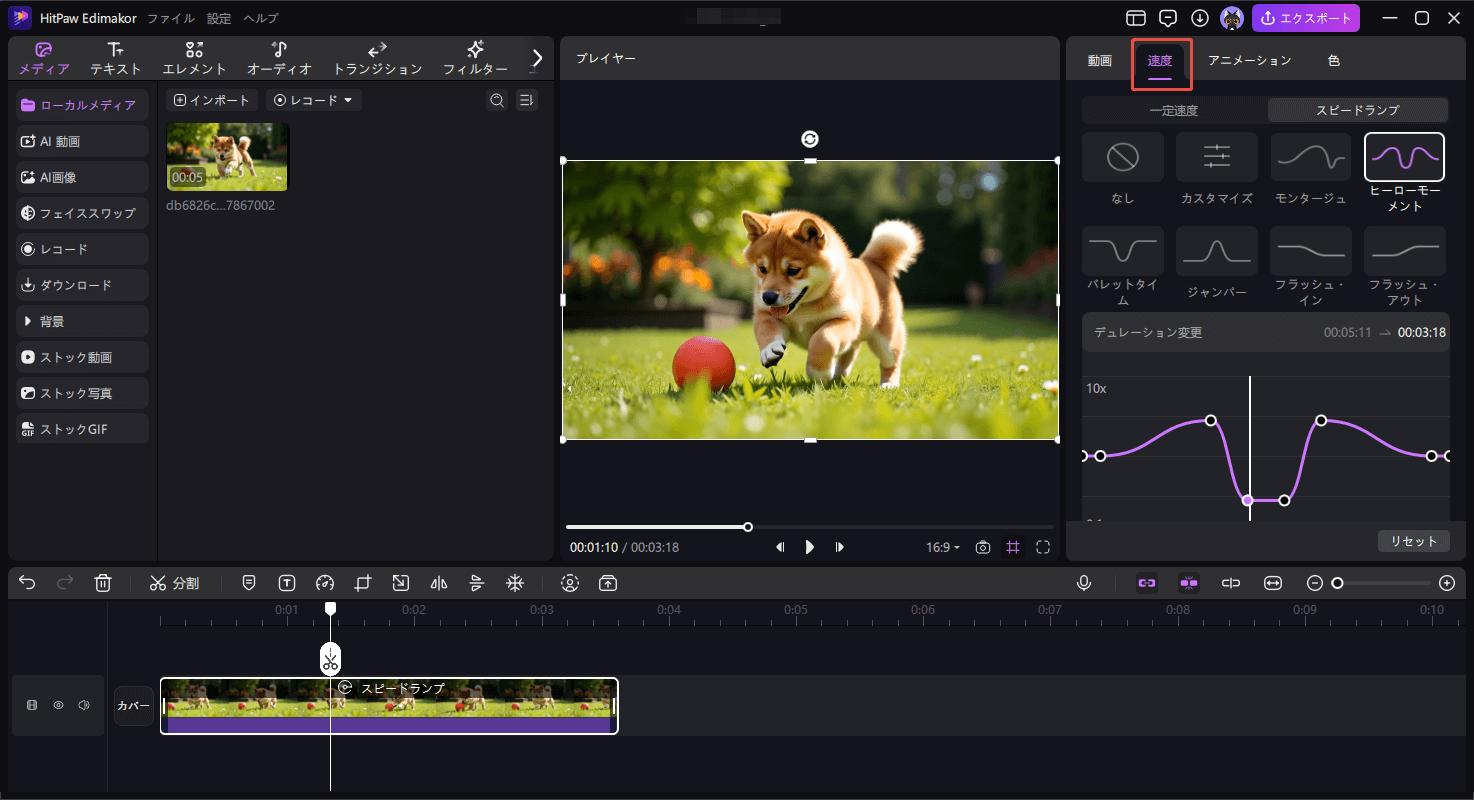Toggle the grid overlay icon in player
This screenshot has width=1474, height=800.
1013,547
